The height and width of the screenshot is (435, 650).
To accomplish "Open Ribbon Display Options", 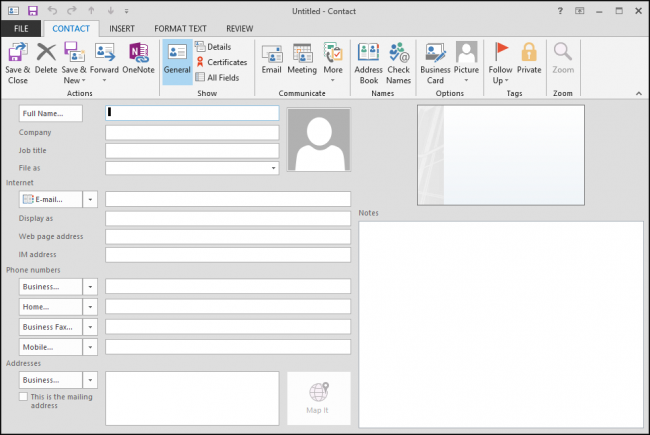I will tap(580, 11).
